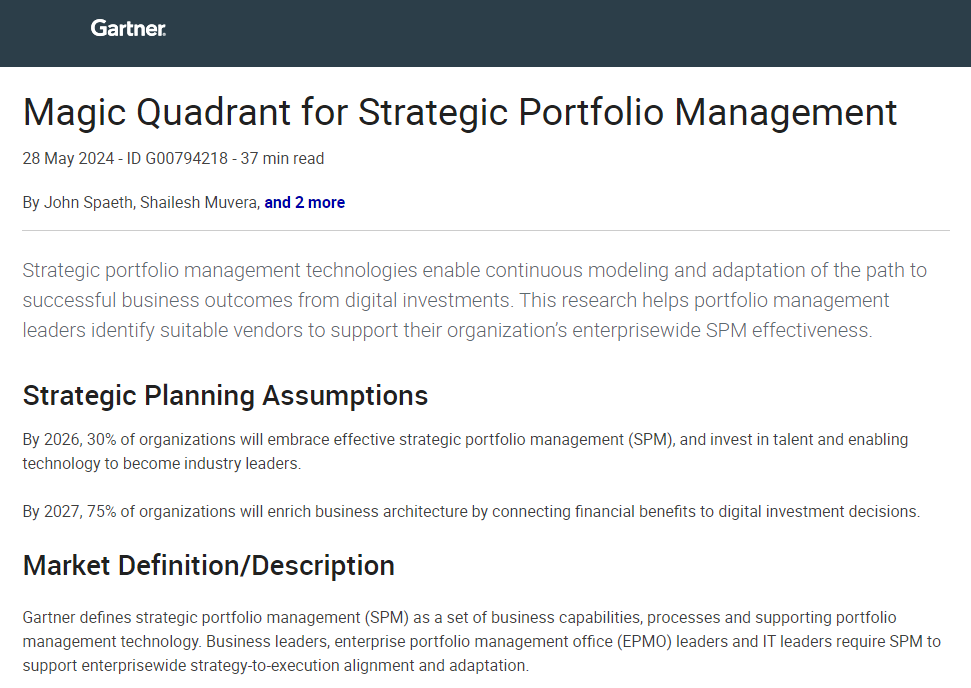Click the "Gartner defines strategic portfolio management" paragraph
Image resolution: width=971 pixels, height=688 pixels.
(480, 641)
